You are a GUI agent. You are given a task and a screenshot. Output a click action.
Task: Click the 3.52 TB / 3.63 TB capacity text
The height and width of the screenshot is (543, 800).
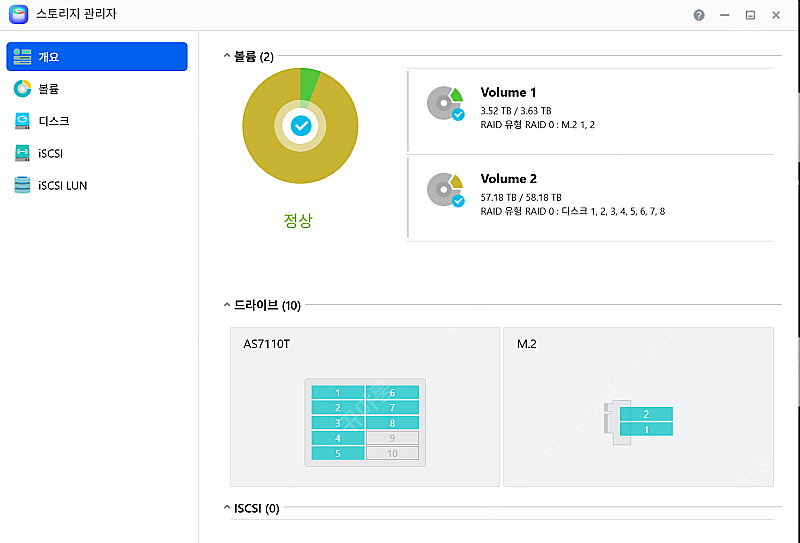point(516,111)
